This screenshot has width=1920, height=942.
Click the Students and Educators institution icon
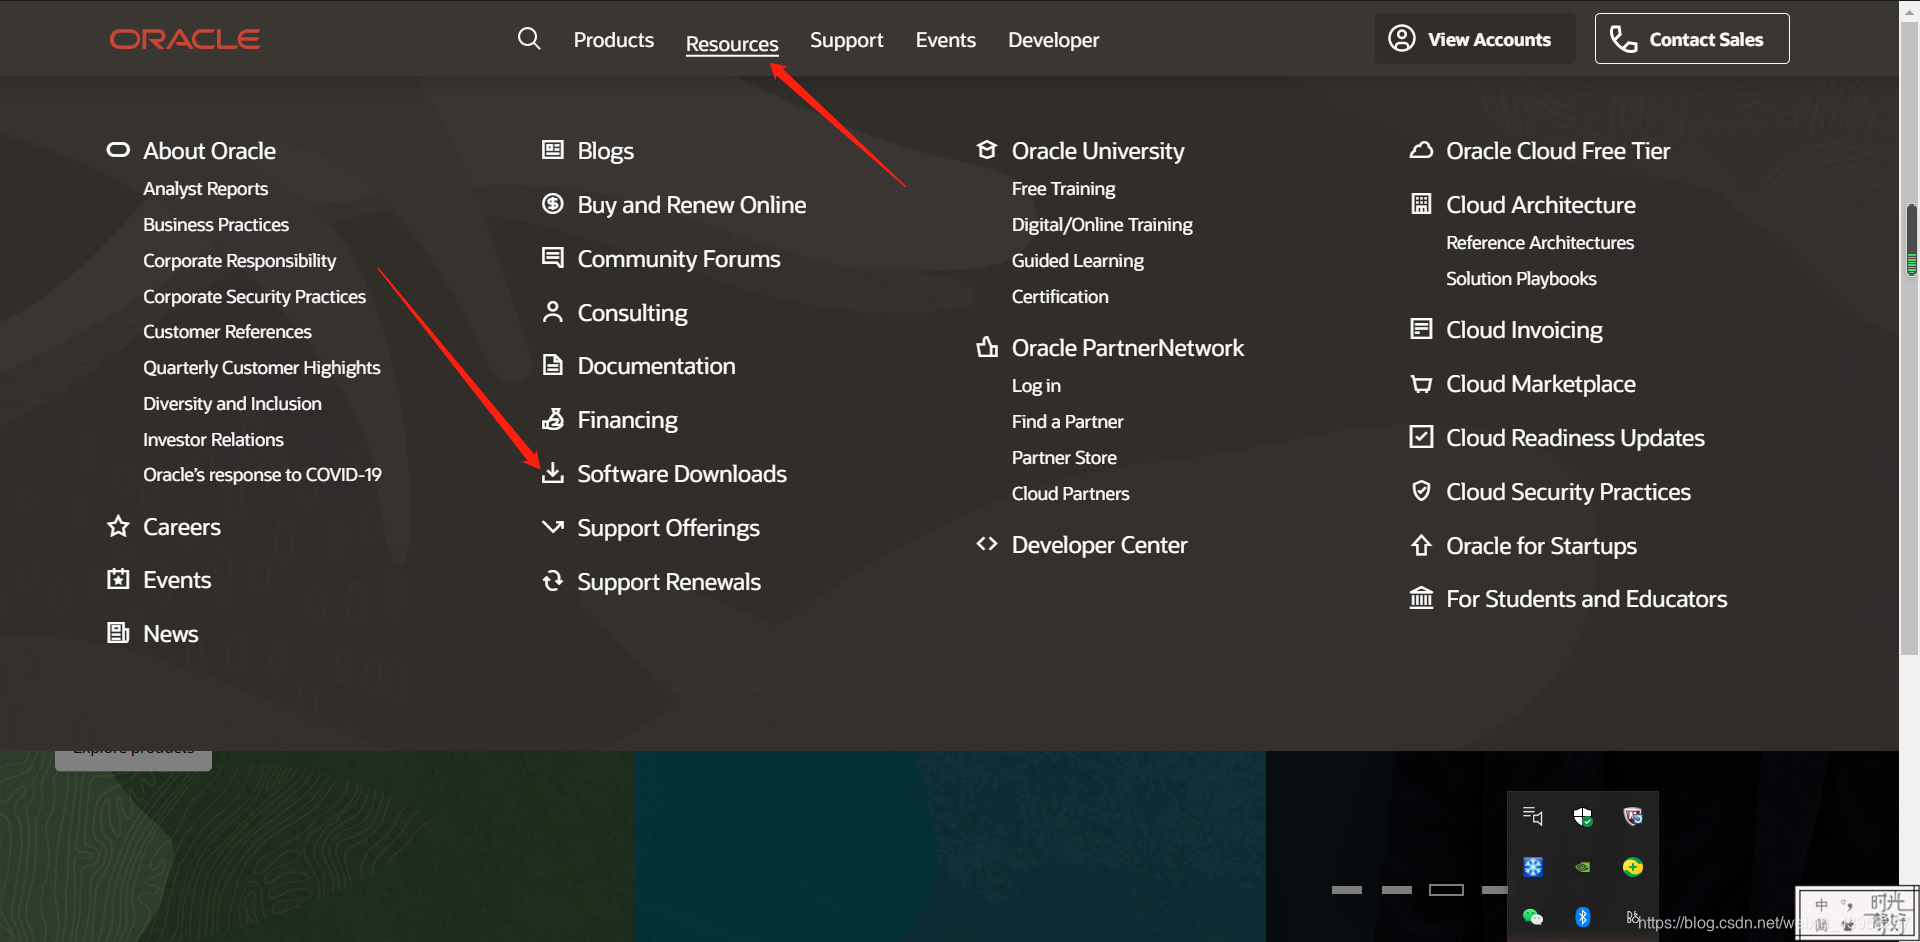click(1421, 598)
